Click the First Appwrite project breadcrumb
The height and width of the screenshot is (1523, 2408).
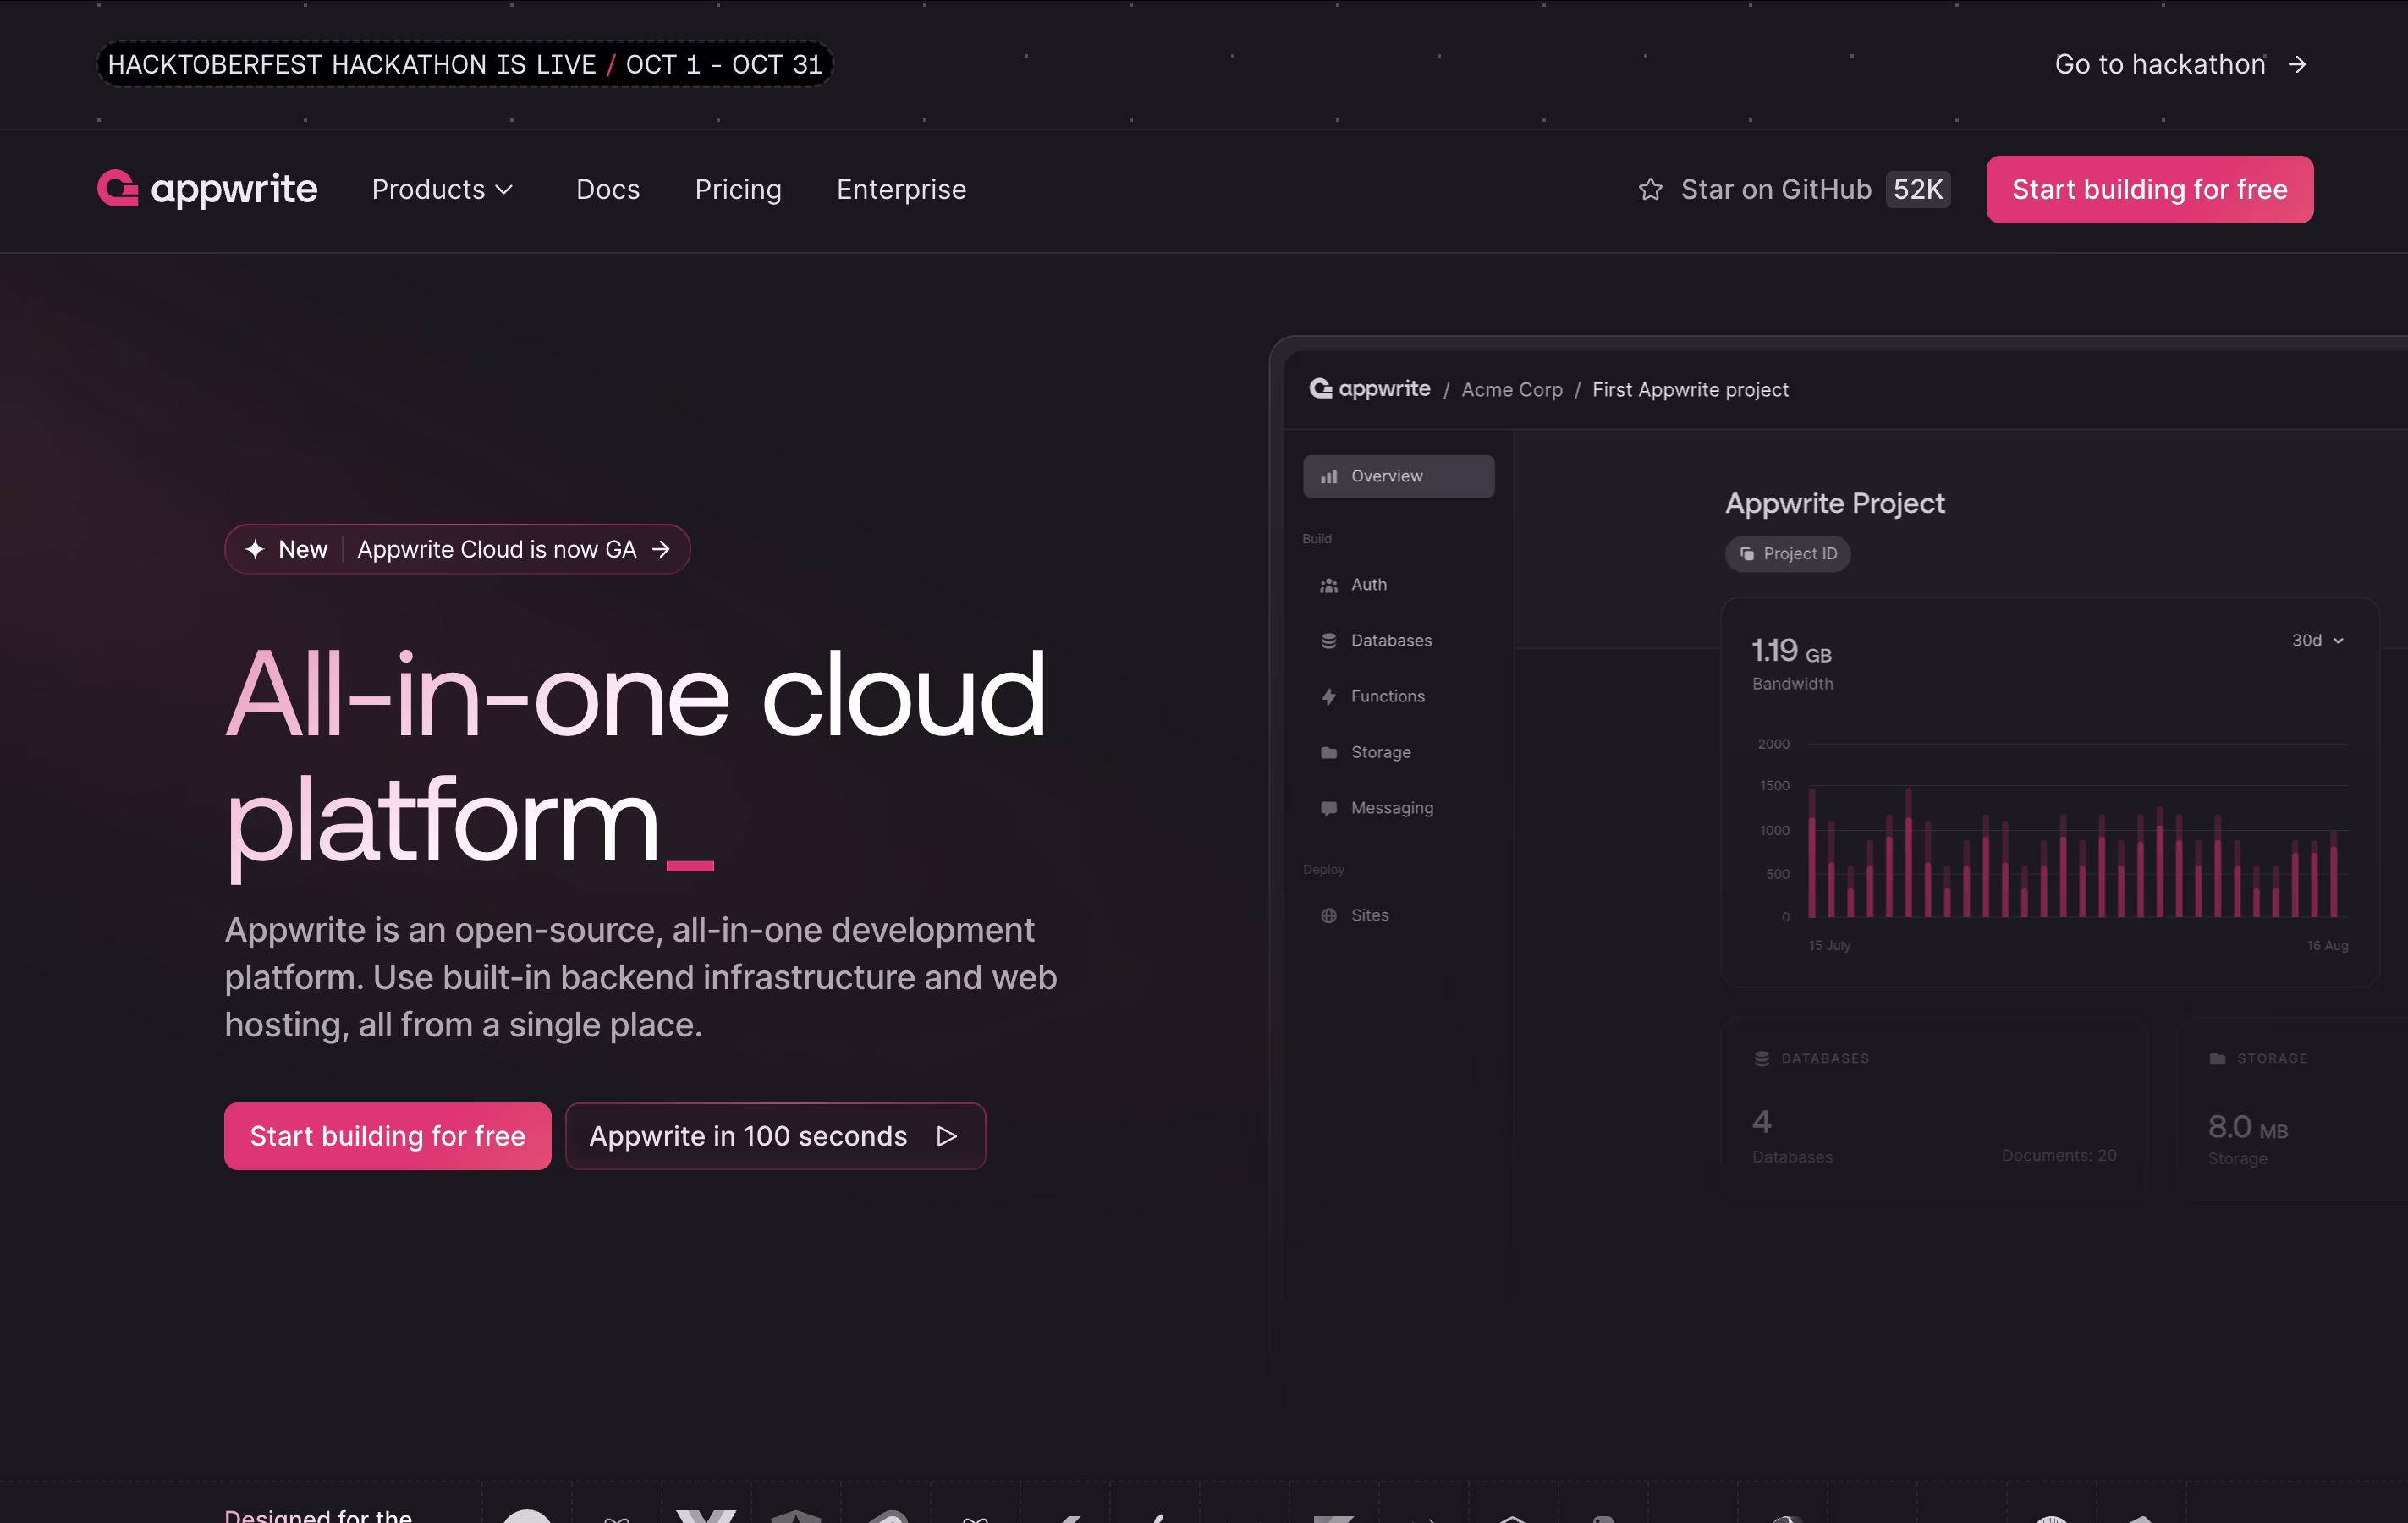(x=1690, y=390)
